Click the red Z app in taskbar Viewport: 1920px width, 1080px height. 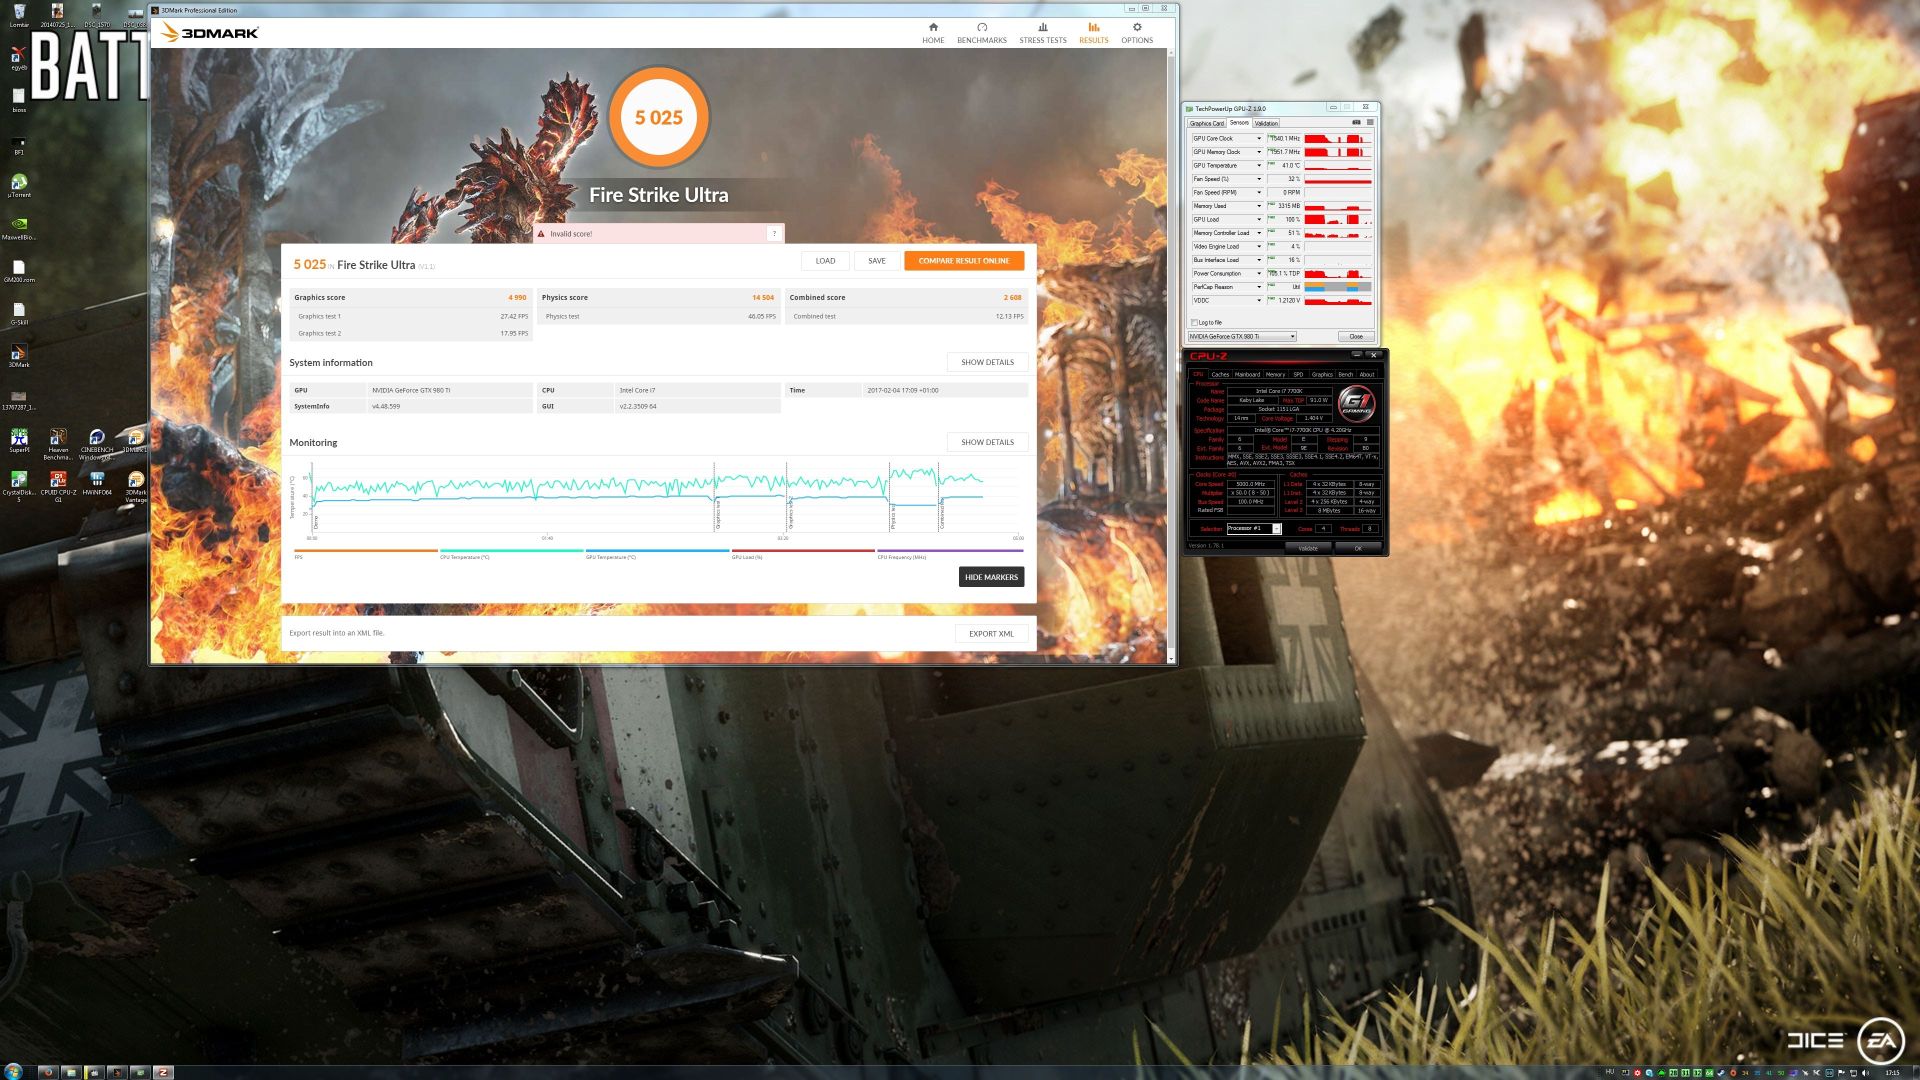tap(162, 1072)
